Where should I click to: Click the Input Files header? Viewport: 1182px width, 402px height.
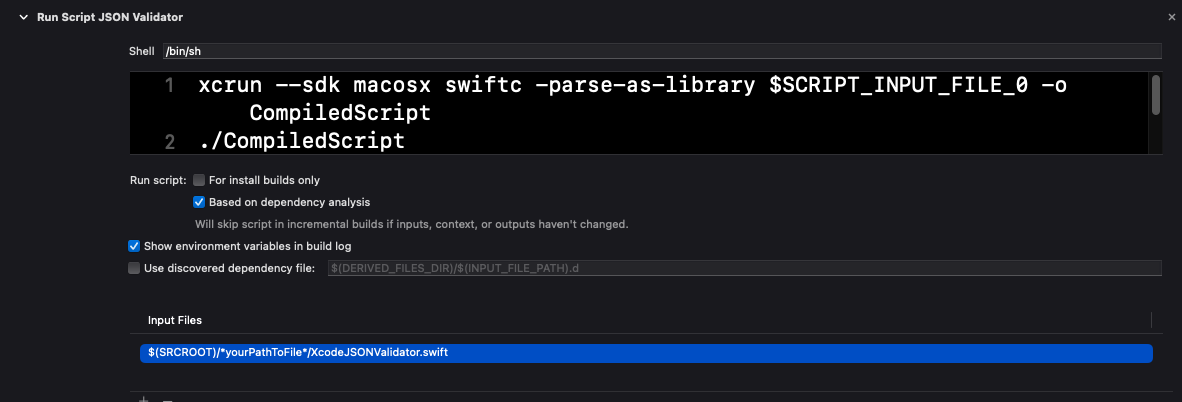175,321
